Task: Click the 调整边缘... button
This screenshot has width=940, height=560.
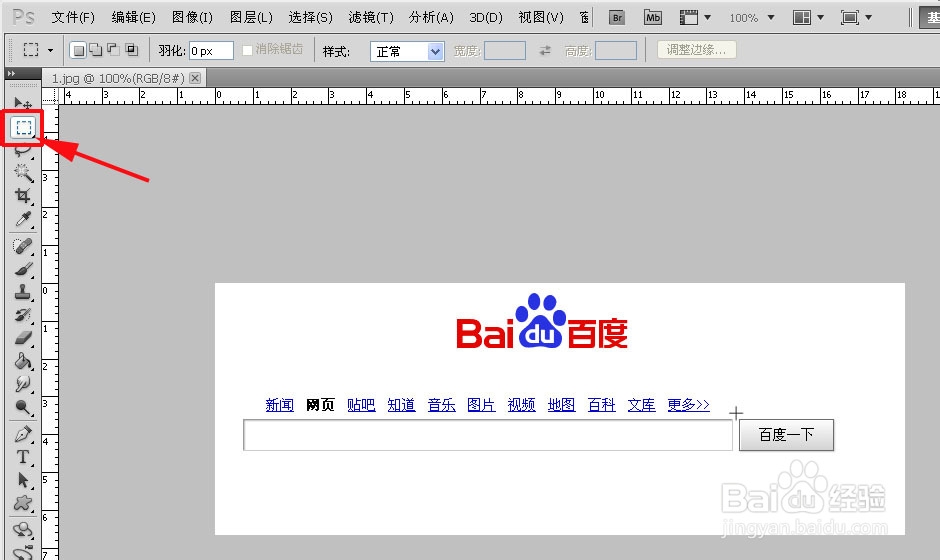Action: (696, 50)
